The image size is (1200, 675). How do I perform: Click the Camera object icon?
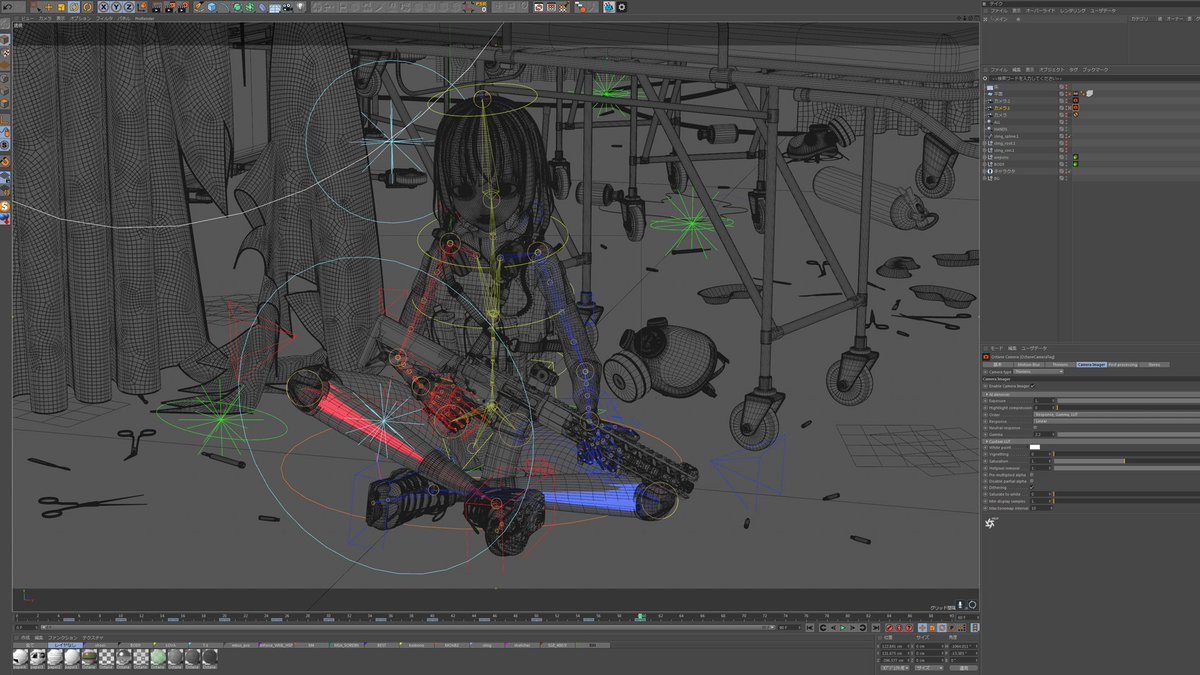pos(288,7)
